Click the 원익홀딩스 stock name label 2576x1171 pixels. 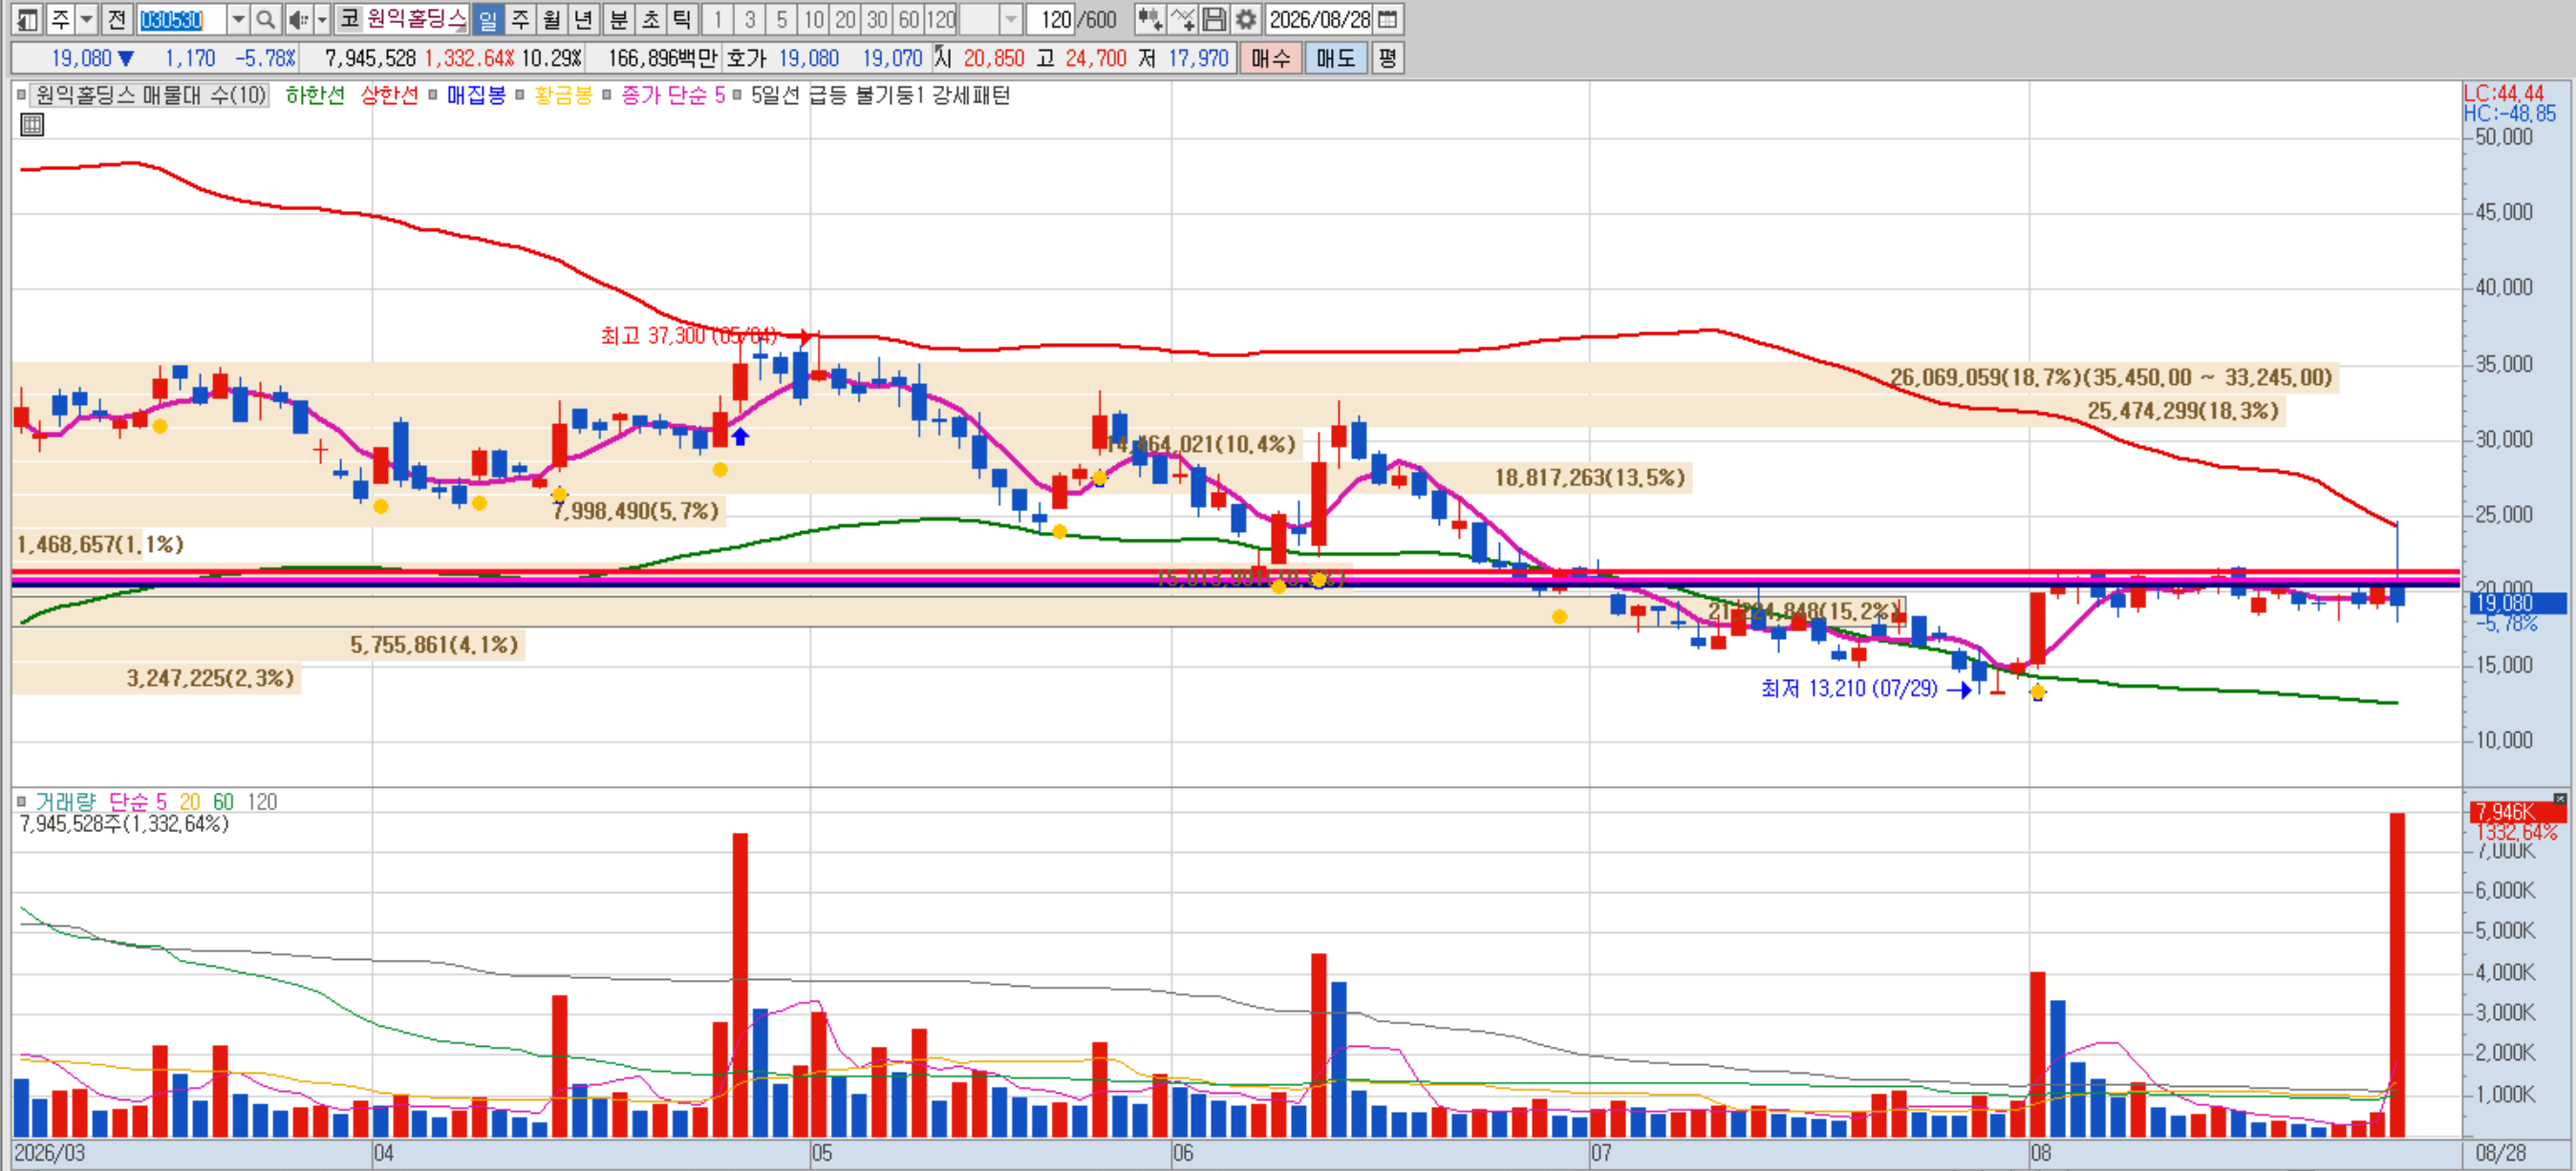(417, 19)
